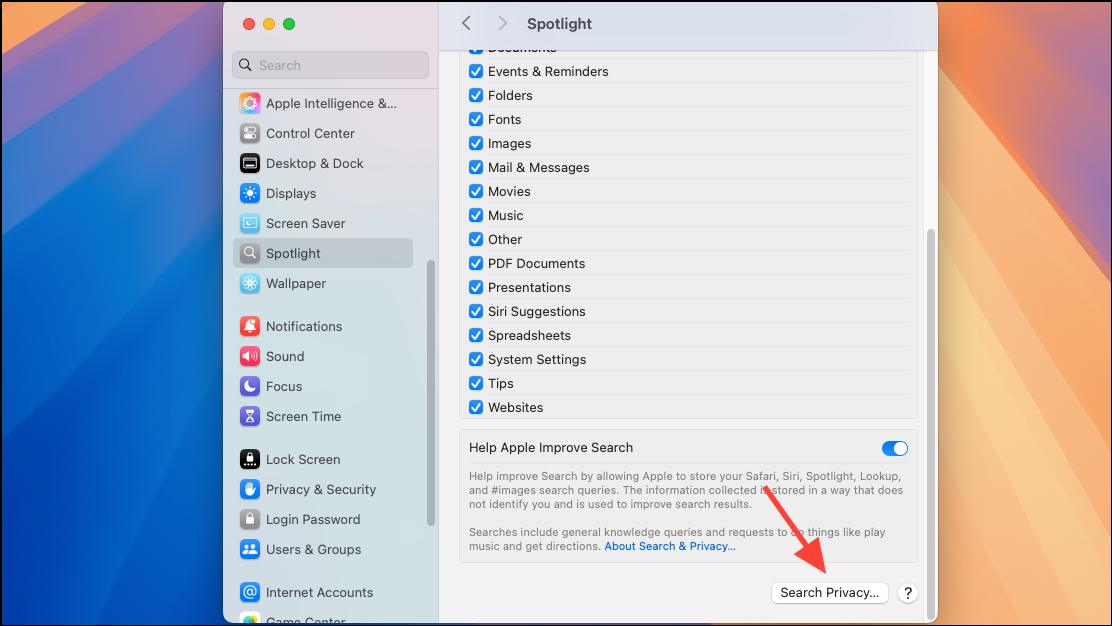Toggle System Settings checkbox
Viewport: 1112px width, 626px height.
coord(476,359)
